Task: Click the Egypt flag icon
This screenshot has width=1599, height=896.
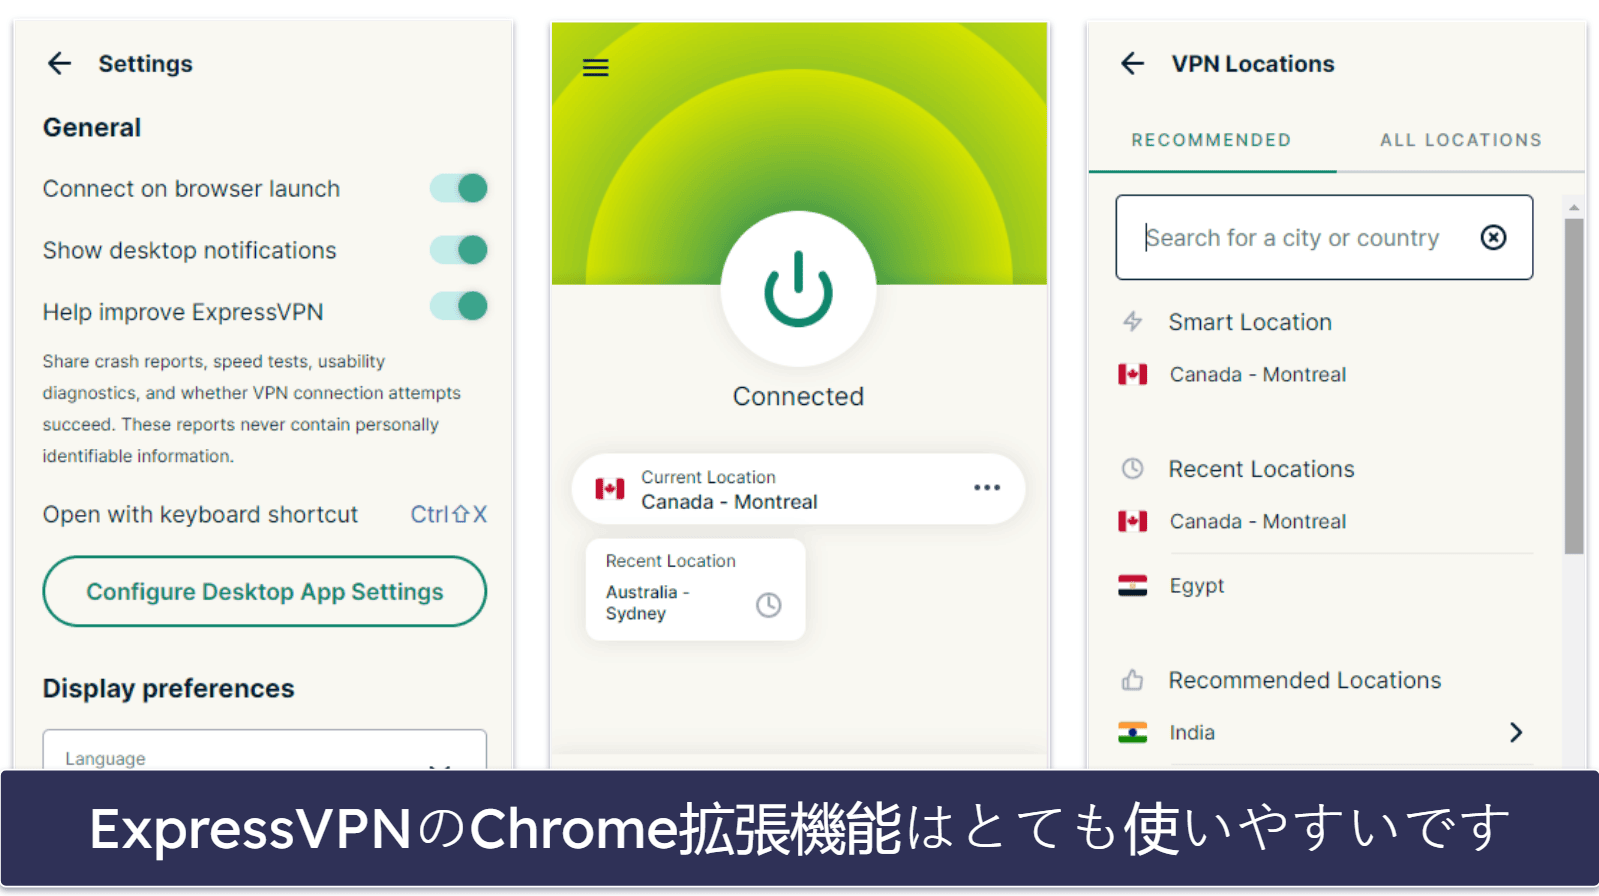Action: tap(1133, 586)
